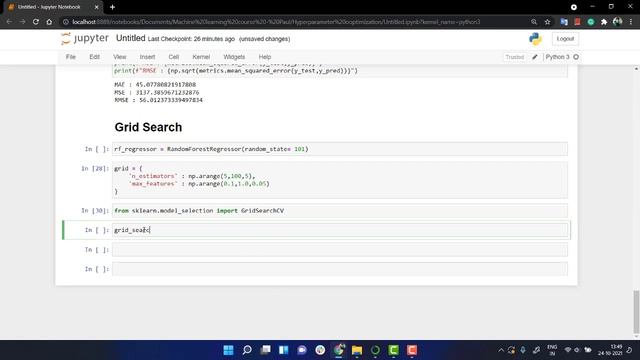Open the Insert menu
Screen dimensions: 640x360
[x=147, y=57]
